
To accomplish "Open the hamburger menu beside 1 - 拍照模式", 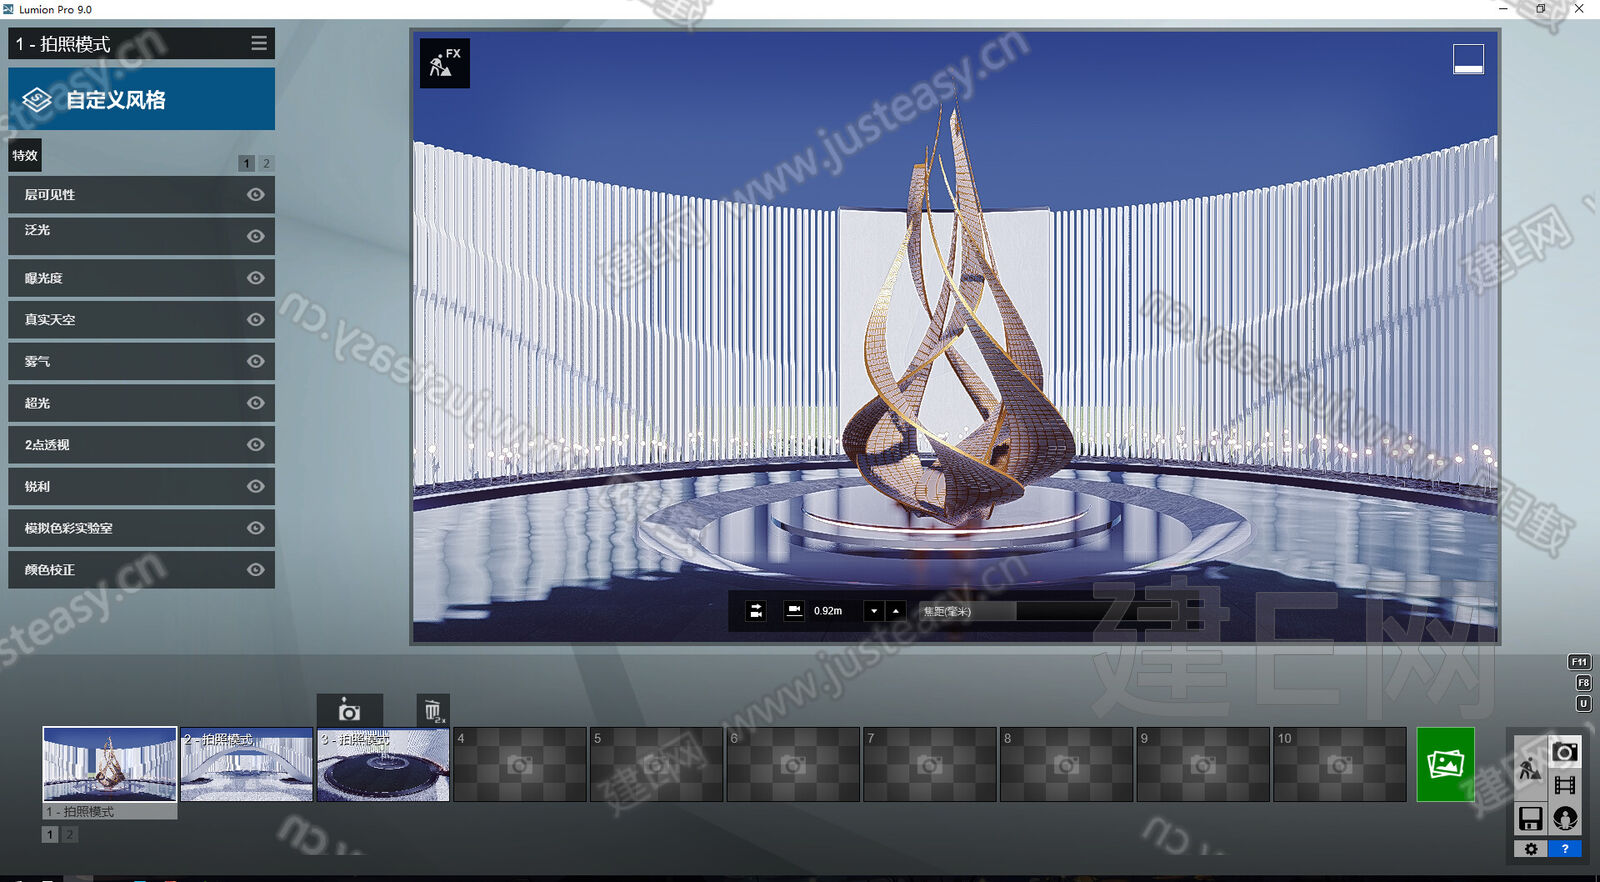I will pos(259,43).
